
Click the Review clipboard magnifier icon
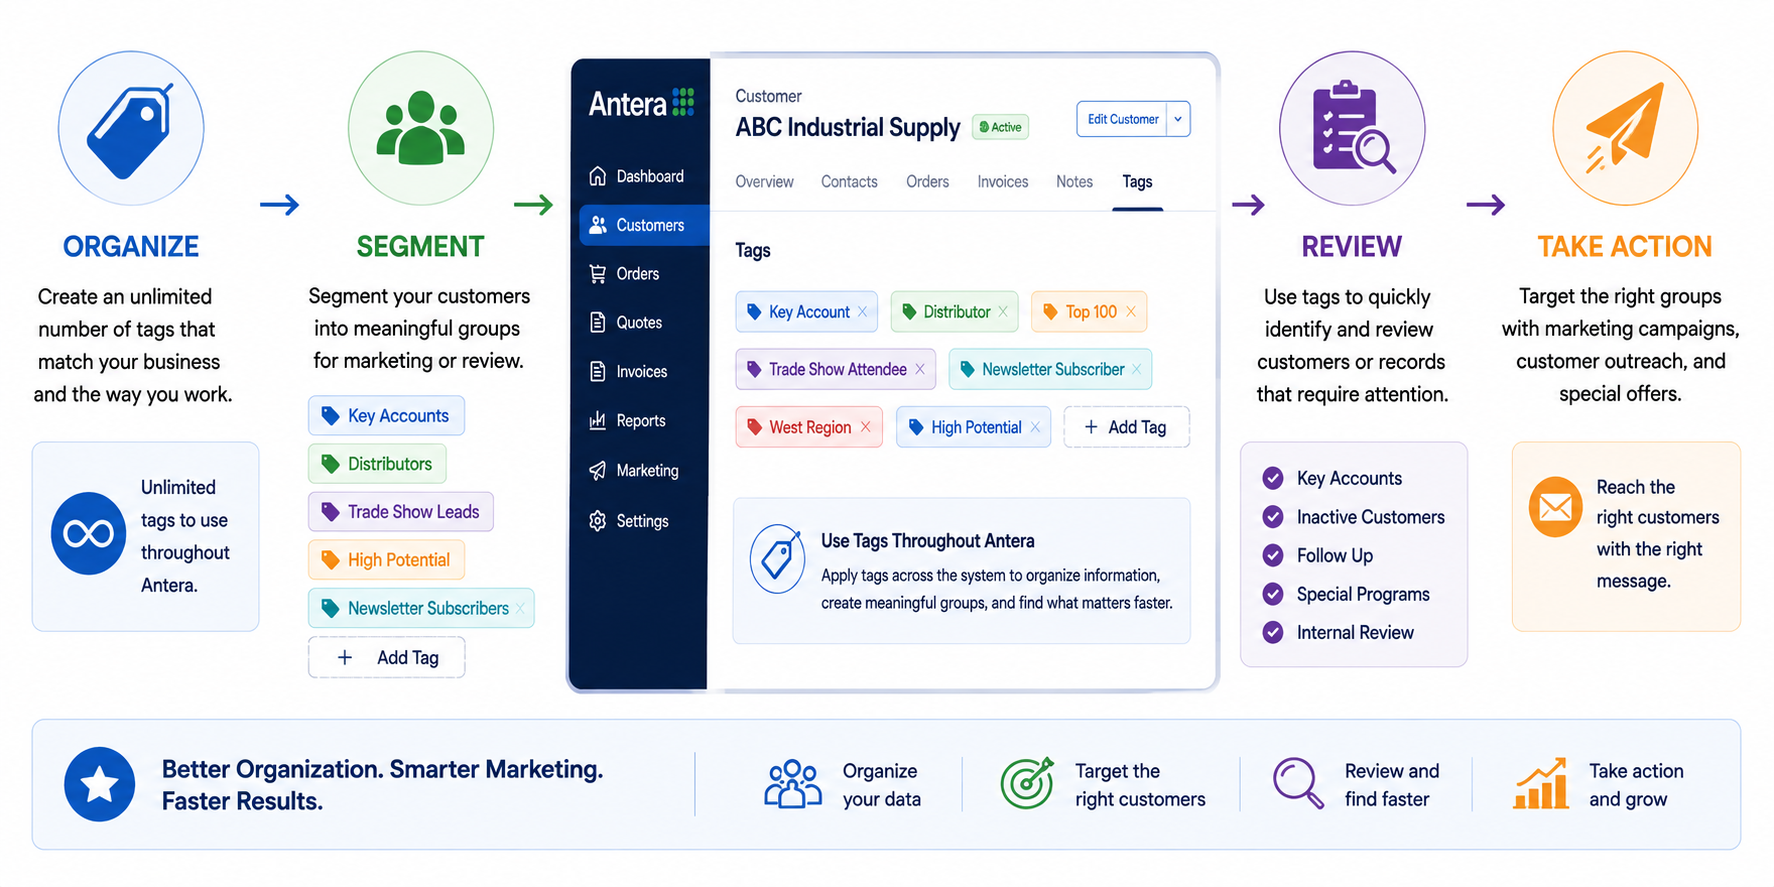click(x=1352, y=129)
